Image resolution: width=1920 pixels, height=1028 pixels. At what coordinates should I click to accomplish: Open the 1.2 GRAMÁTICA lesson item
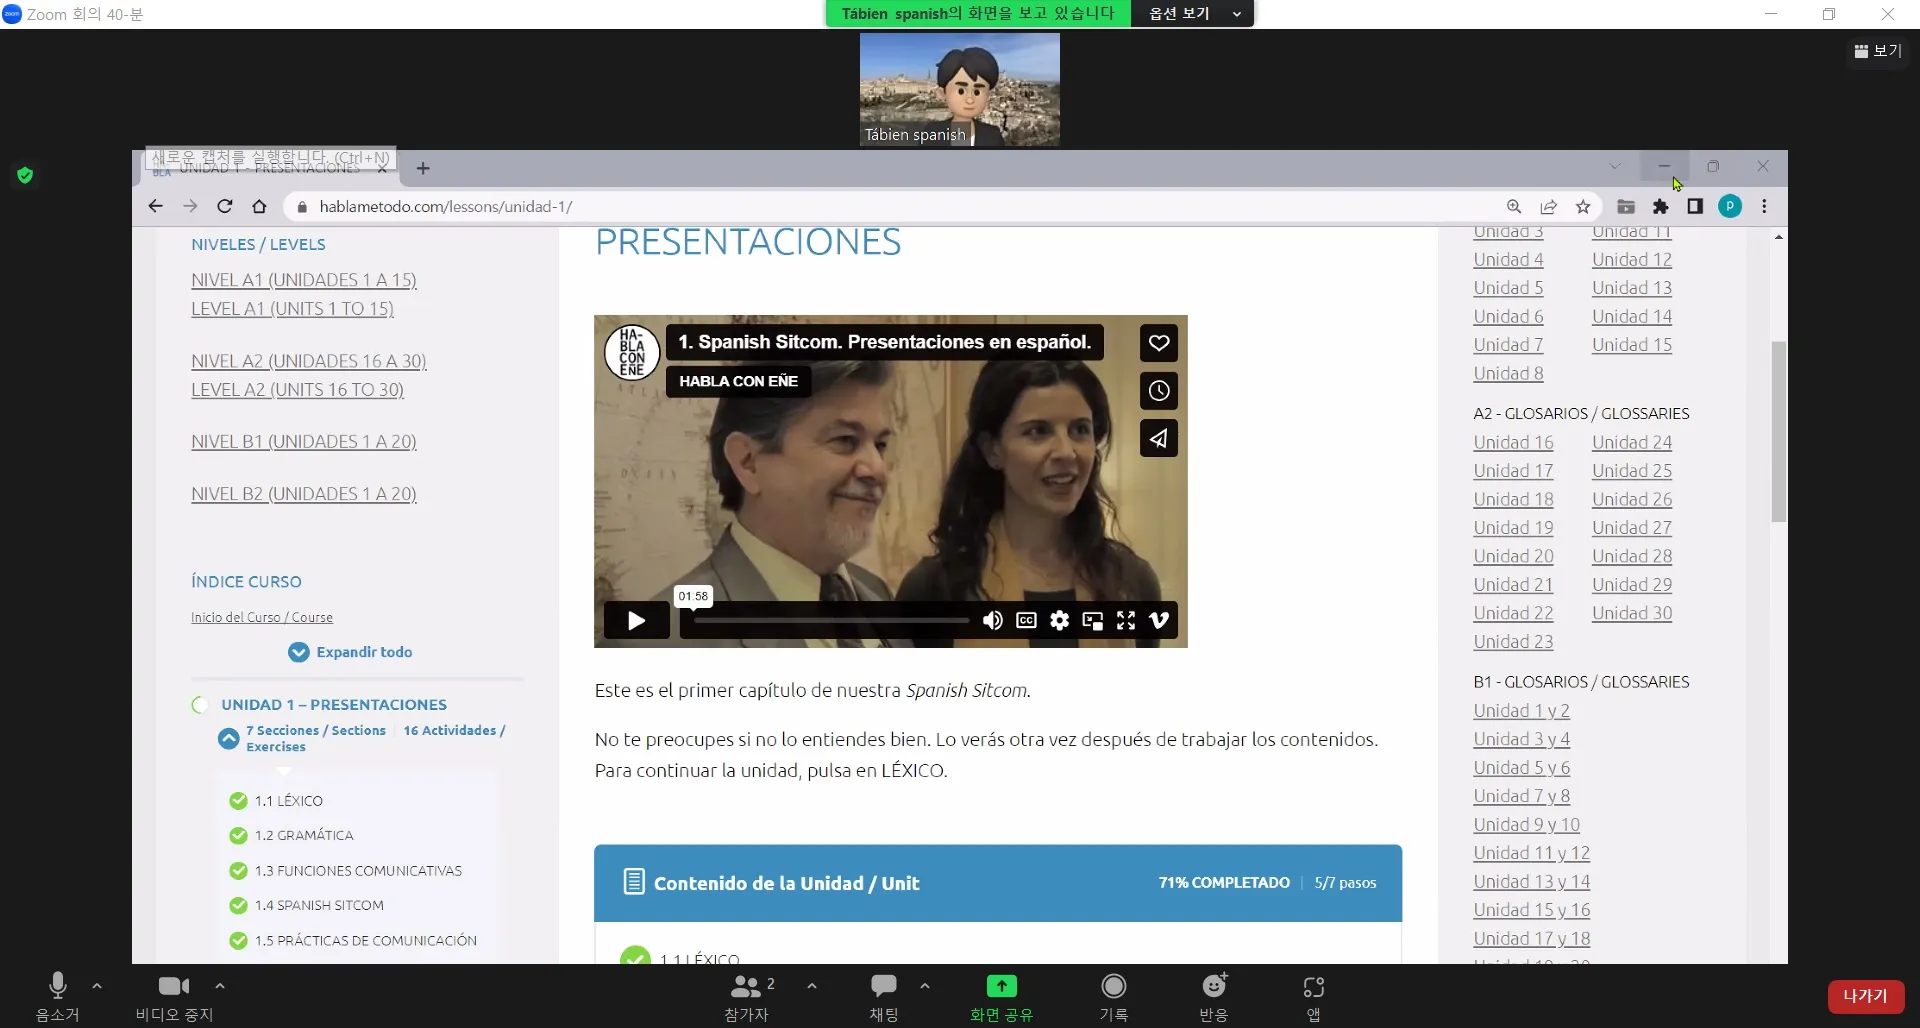coord(303,835)
